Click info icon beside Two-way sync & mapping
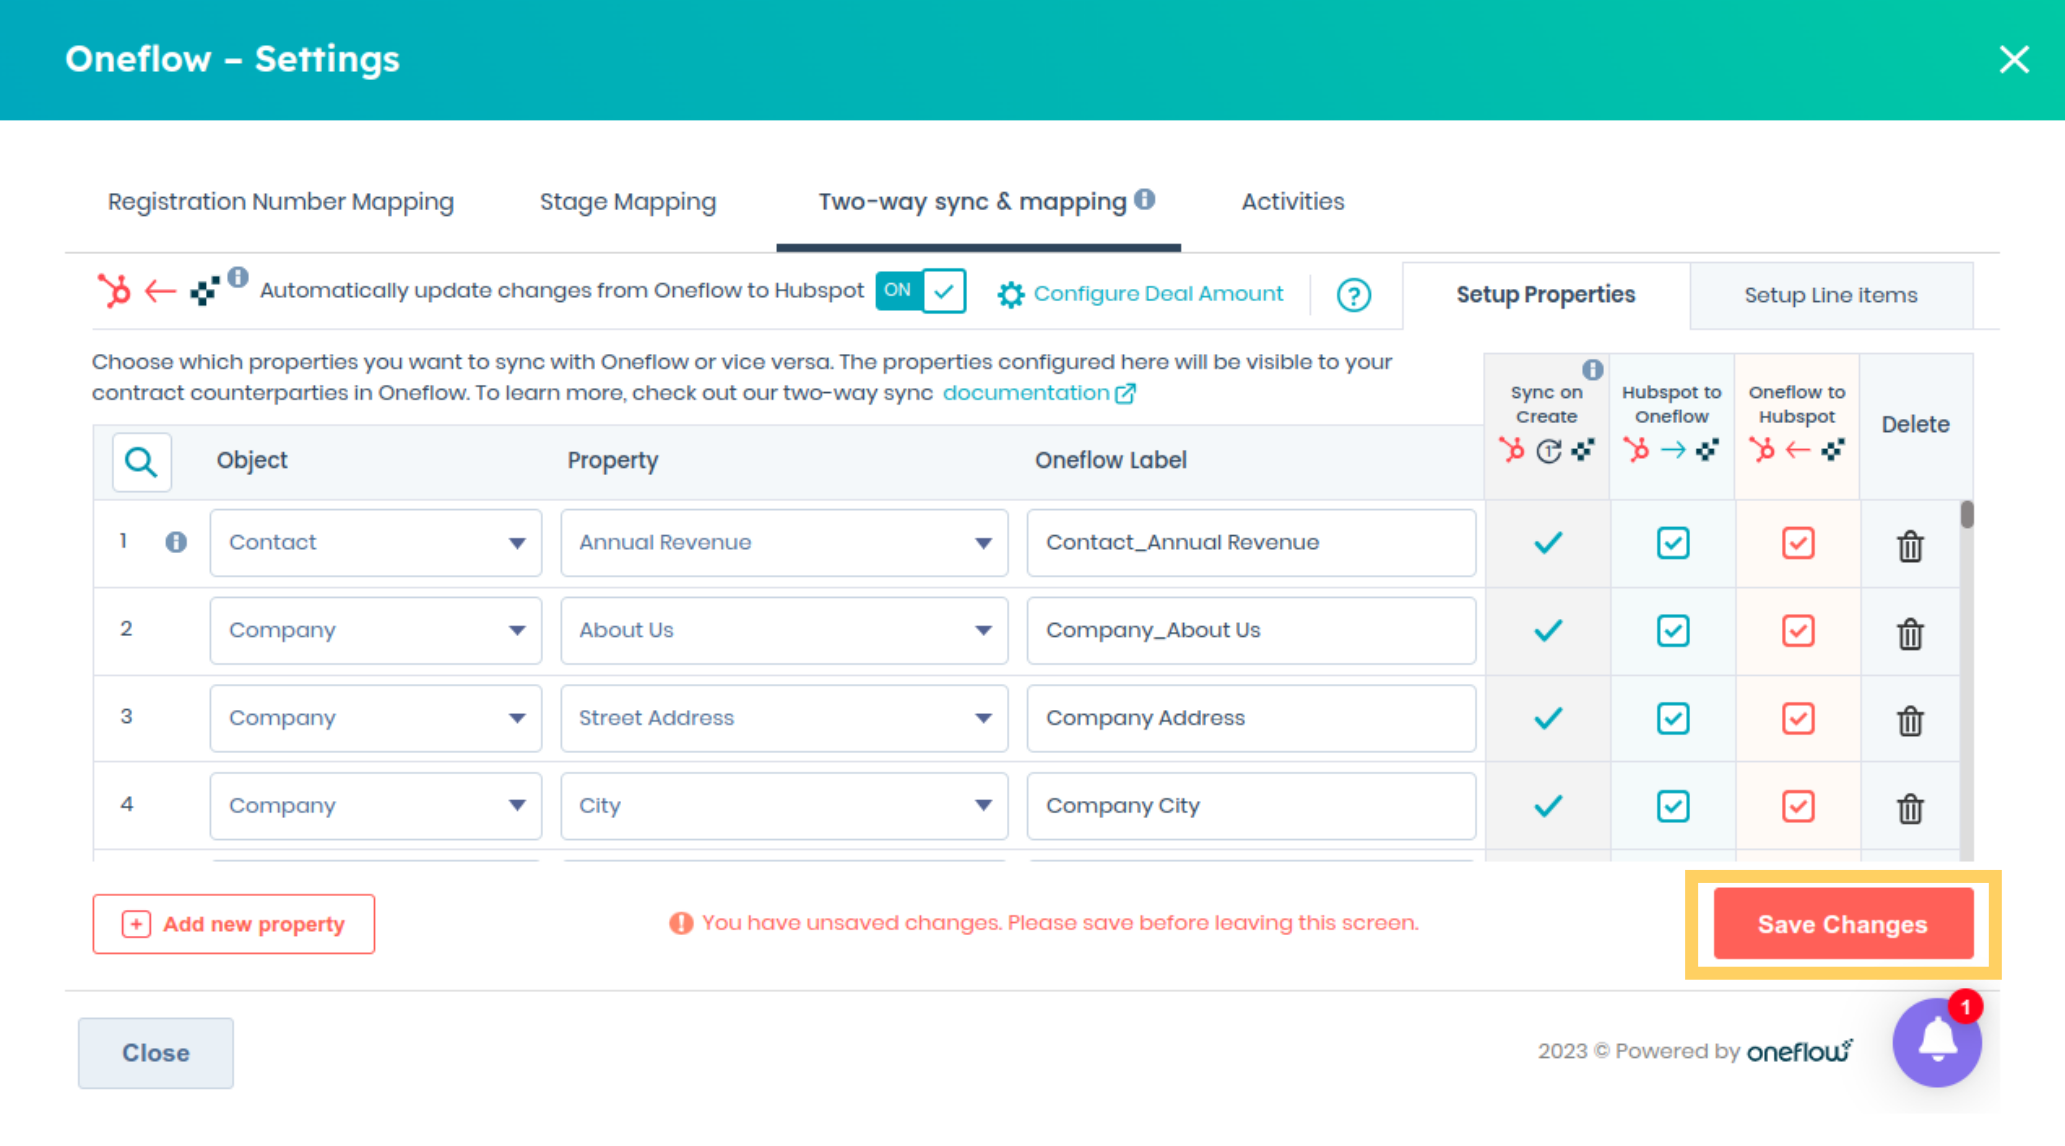2065x1146 pixels. click(x=1145, y=200)
